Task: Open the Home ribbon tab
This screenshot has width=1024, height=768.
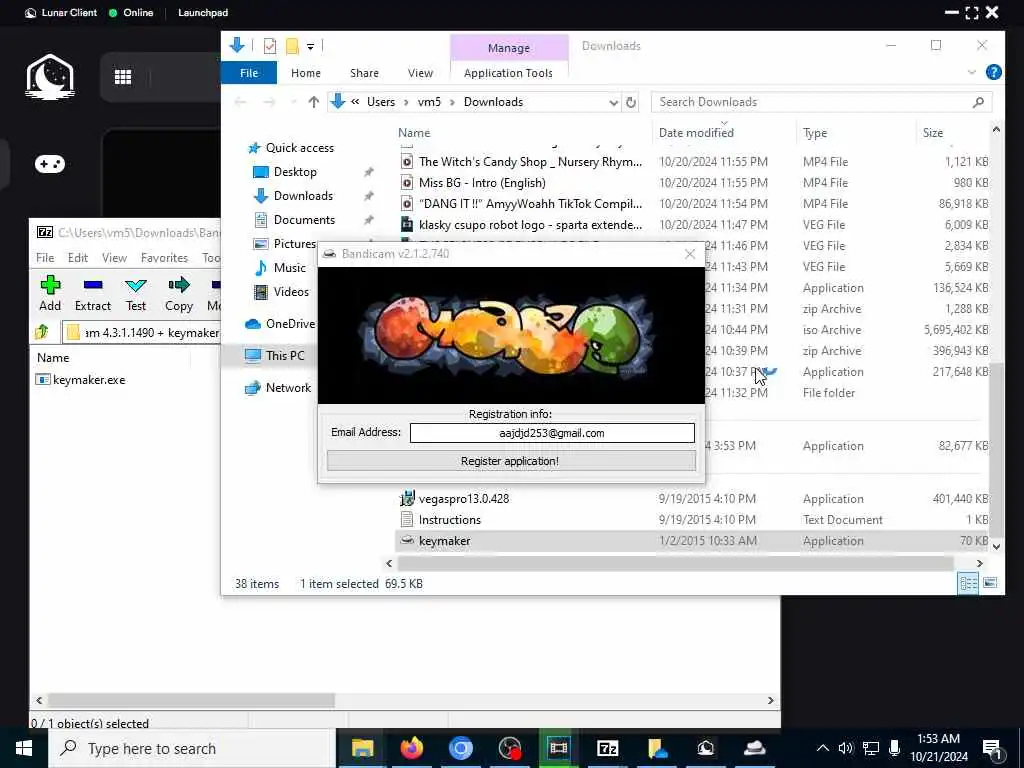Action: click(306, 73)
